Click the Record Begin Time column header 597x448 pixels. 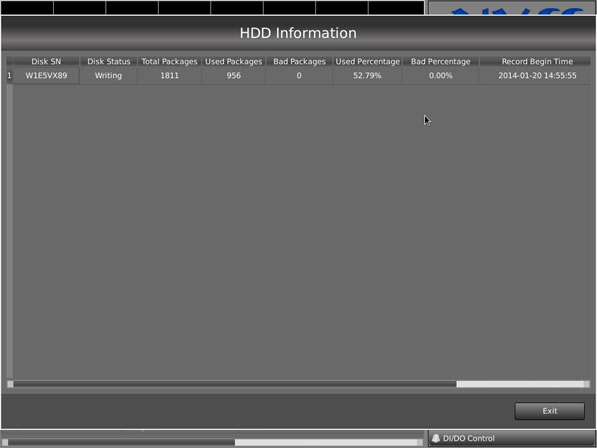pyautogui.click(x=537, y=61)
